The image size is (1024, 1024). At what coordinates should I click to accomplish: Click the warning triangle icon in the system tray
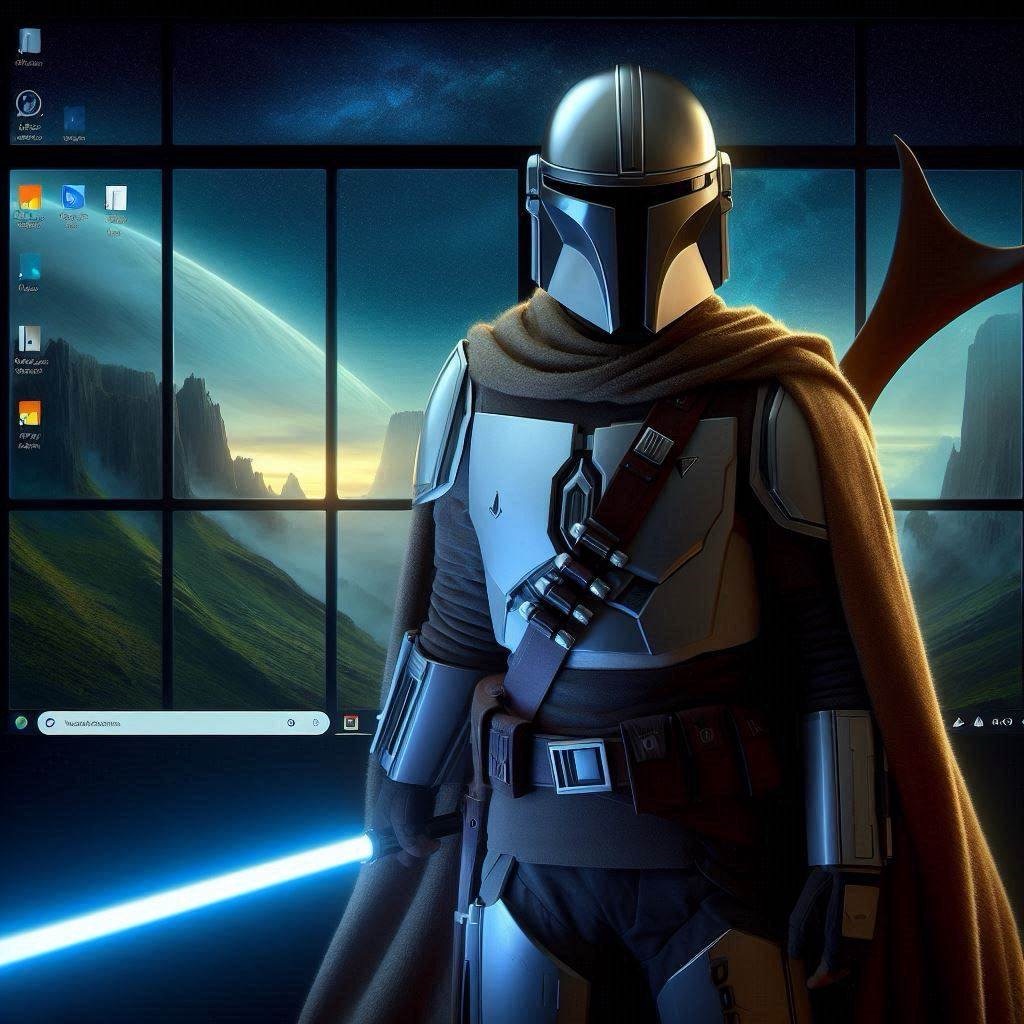point(980,721)
